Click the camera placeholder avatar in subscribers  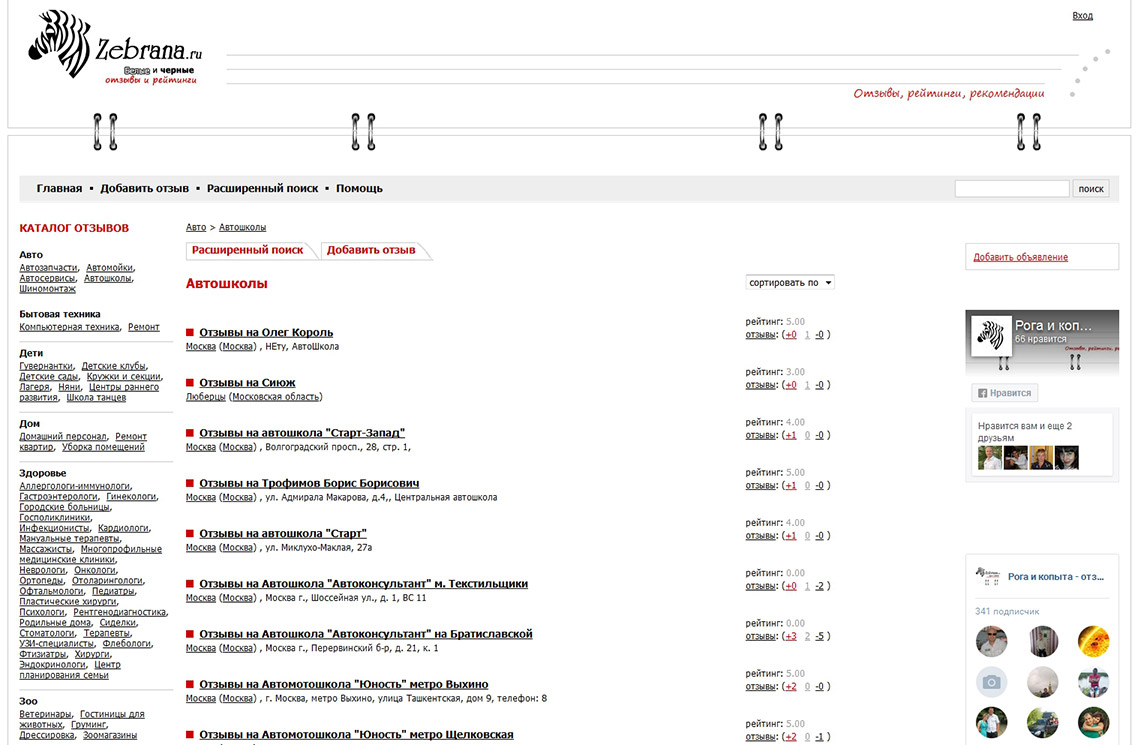point(991,682)
